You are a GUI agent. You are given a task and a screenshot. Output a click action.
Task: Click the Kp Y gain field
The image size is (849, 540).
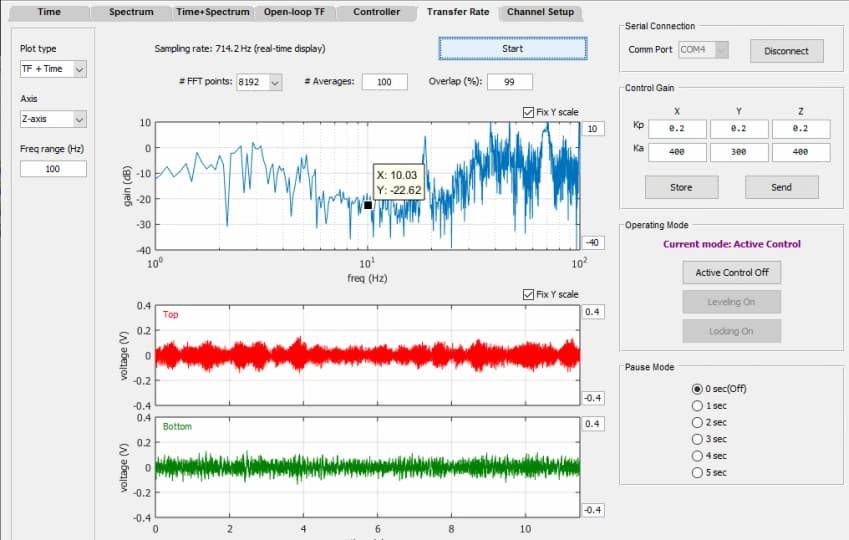(739, 129)
